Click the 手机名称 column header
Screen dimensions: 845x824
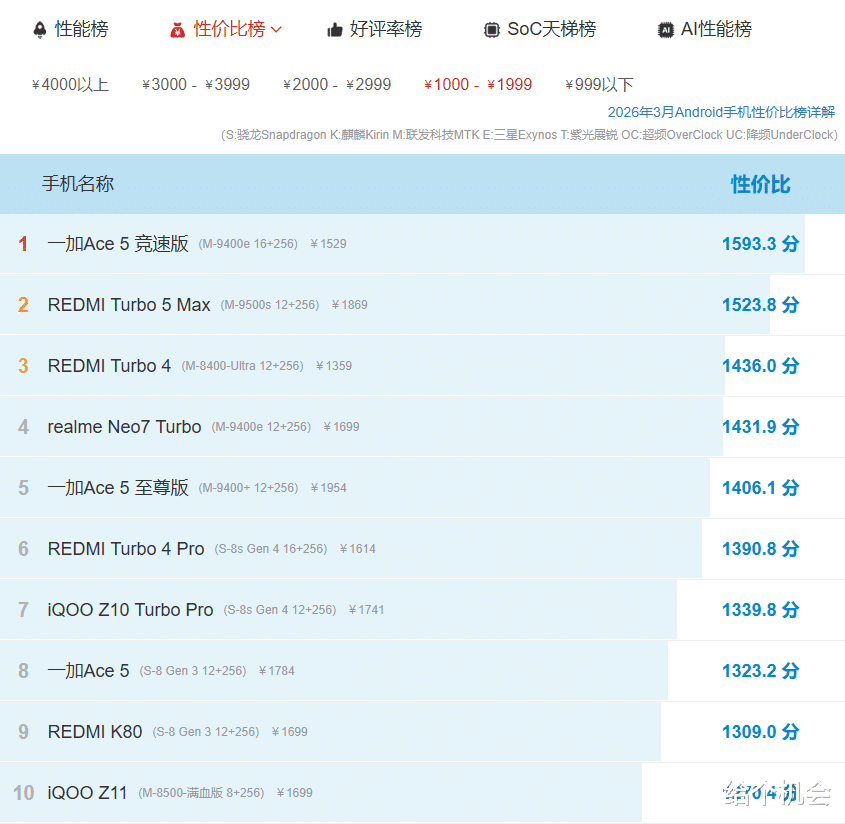click(x=78, y=184)
